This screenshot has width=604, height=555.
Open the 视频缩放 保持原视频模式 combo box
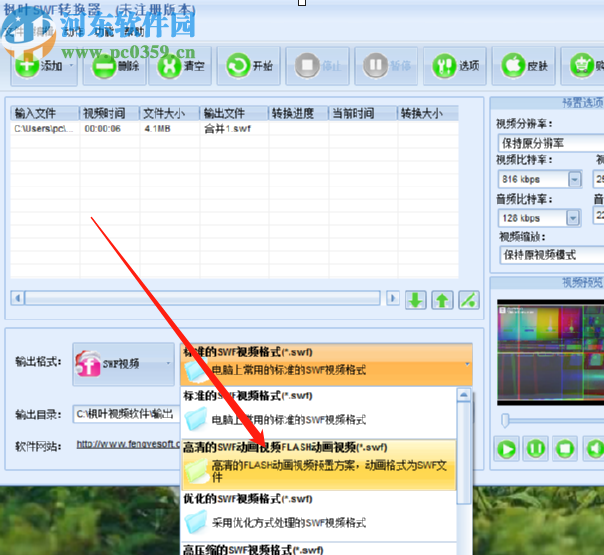[x=552, y=255]
